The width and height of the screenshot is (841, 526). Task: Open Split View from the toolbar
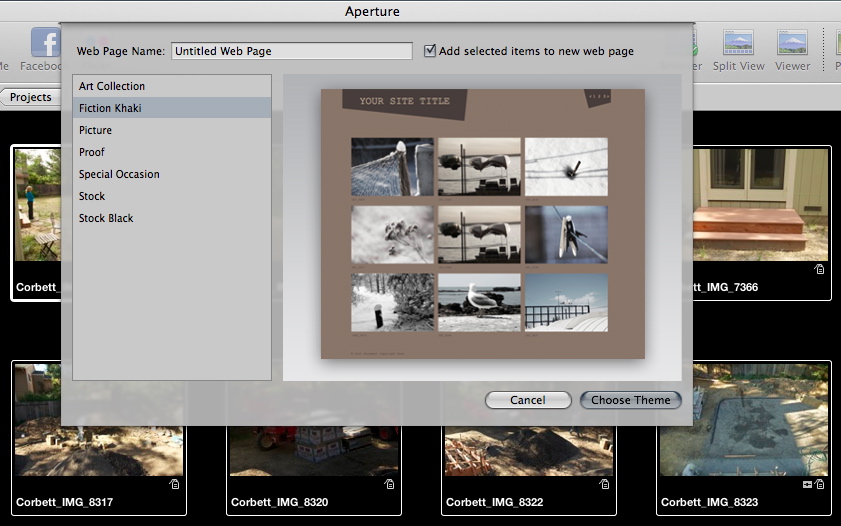[x=738, y=43]
